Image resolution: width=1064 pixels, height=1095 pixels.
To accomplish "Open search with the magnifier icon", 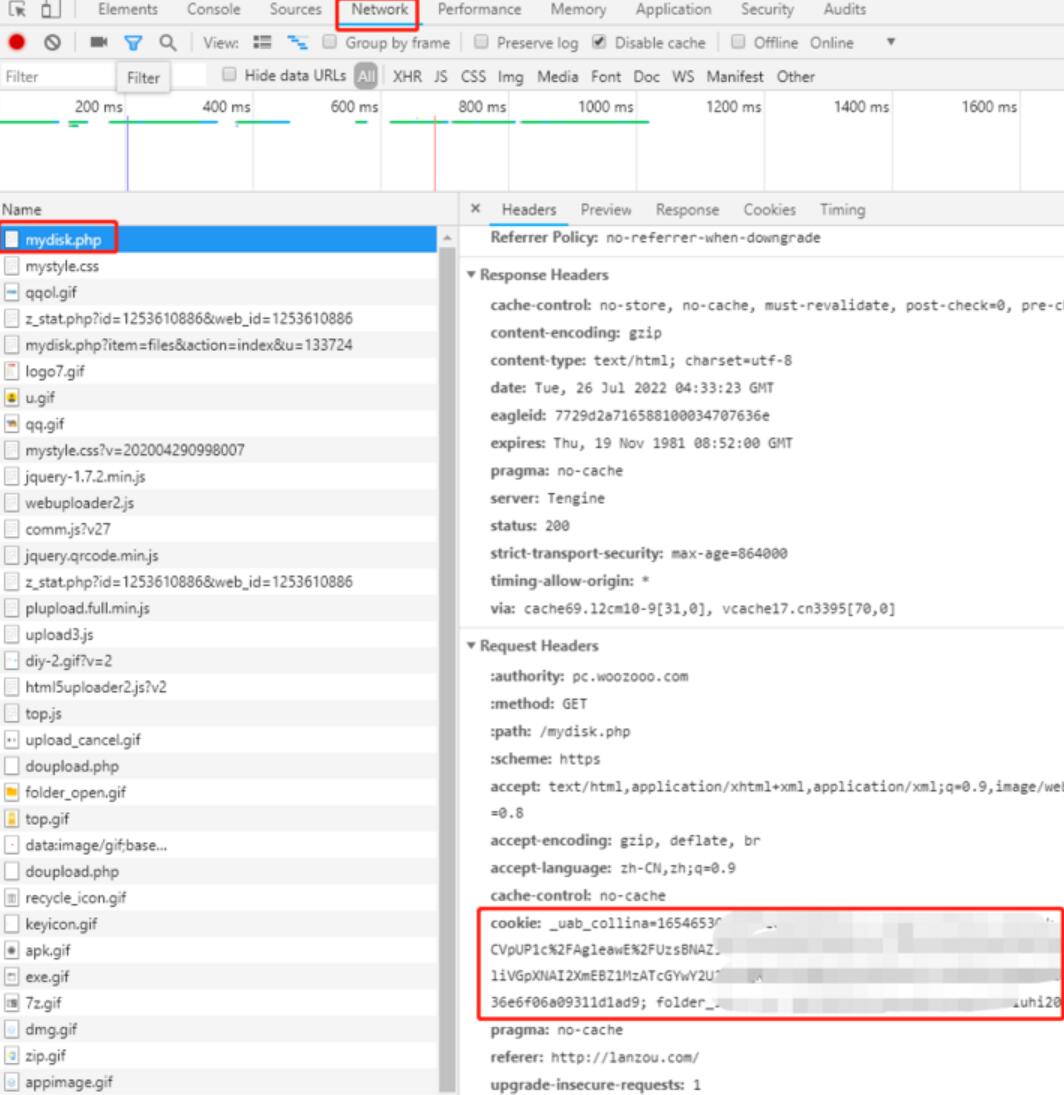I will (167, 43).
